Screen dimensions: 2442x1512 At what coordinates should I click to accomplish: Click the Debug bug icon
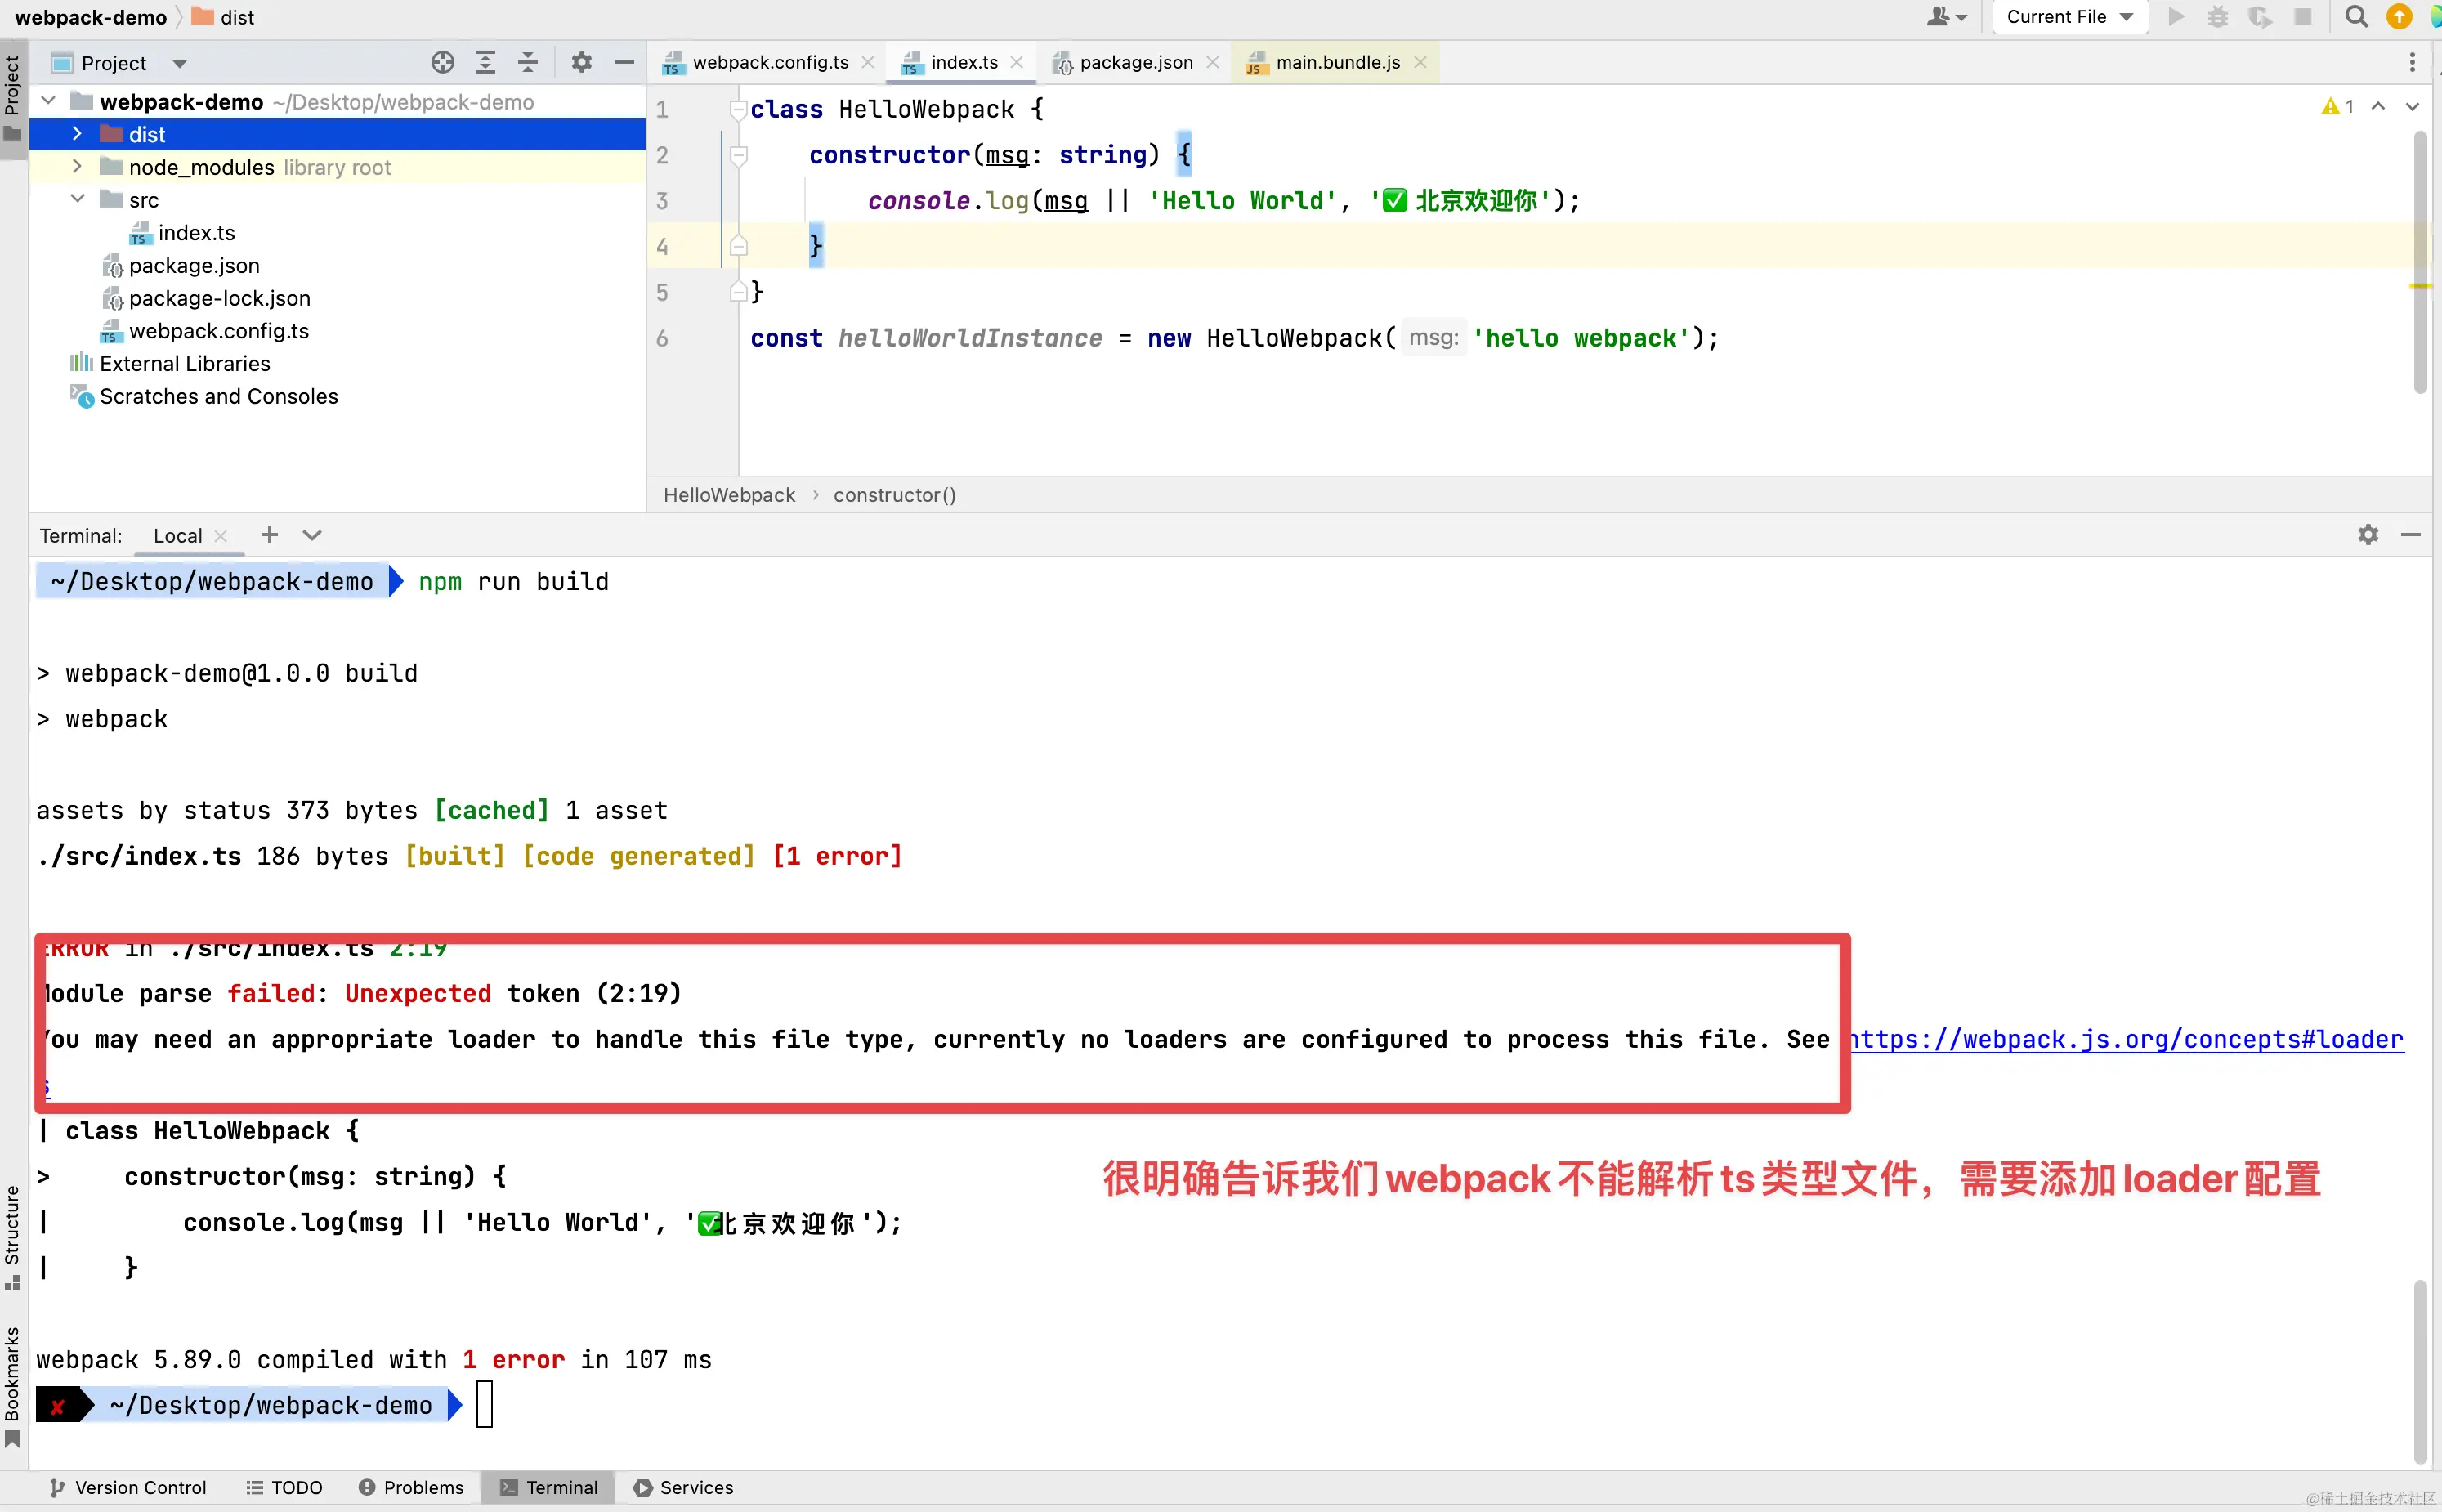[x=2218, y=17]
